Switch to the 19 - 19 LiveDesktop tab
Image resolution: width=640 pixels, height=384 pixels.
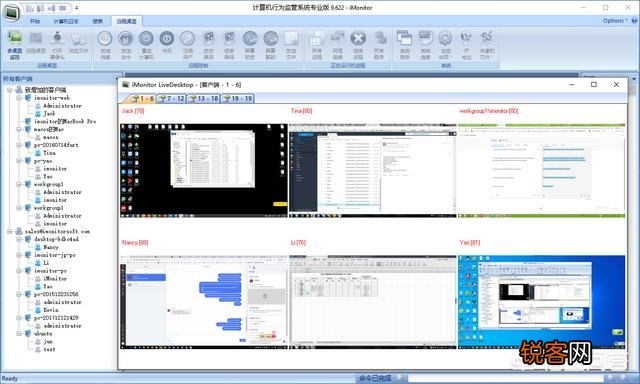[238, 98]
